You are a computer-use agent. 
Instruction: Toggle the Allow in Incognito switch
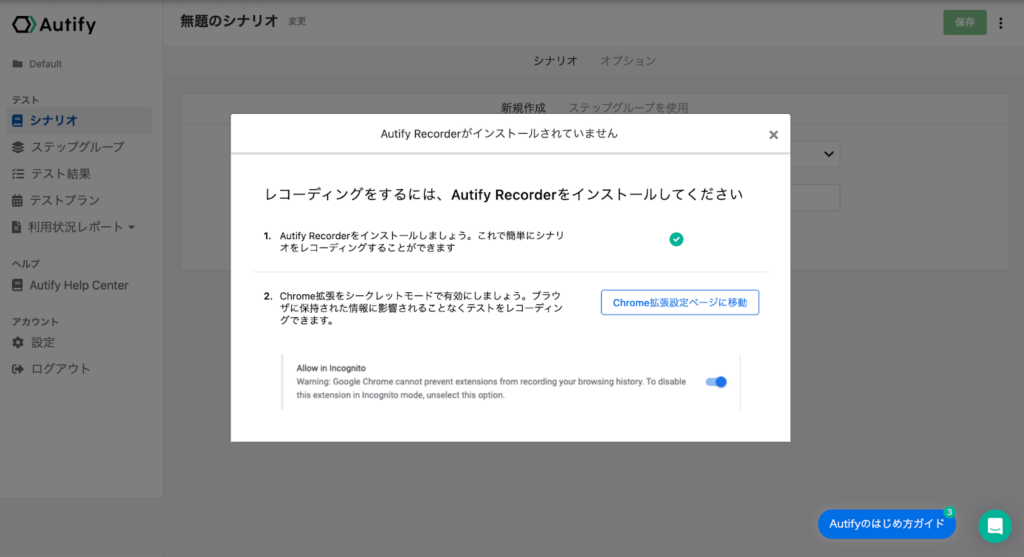[716, 382]
